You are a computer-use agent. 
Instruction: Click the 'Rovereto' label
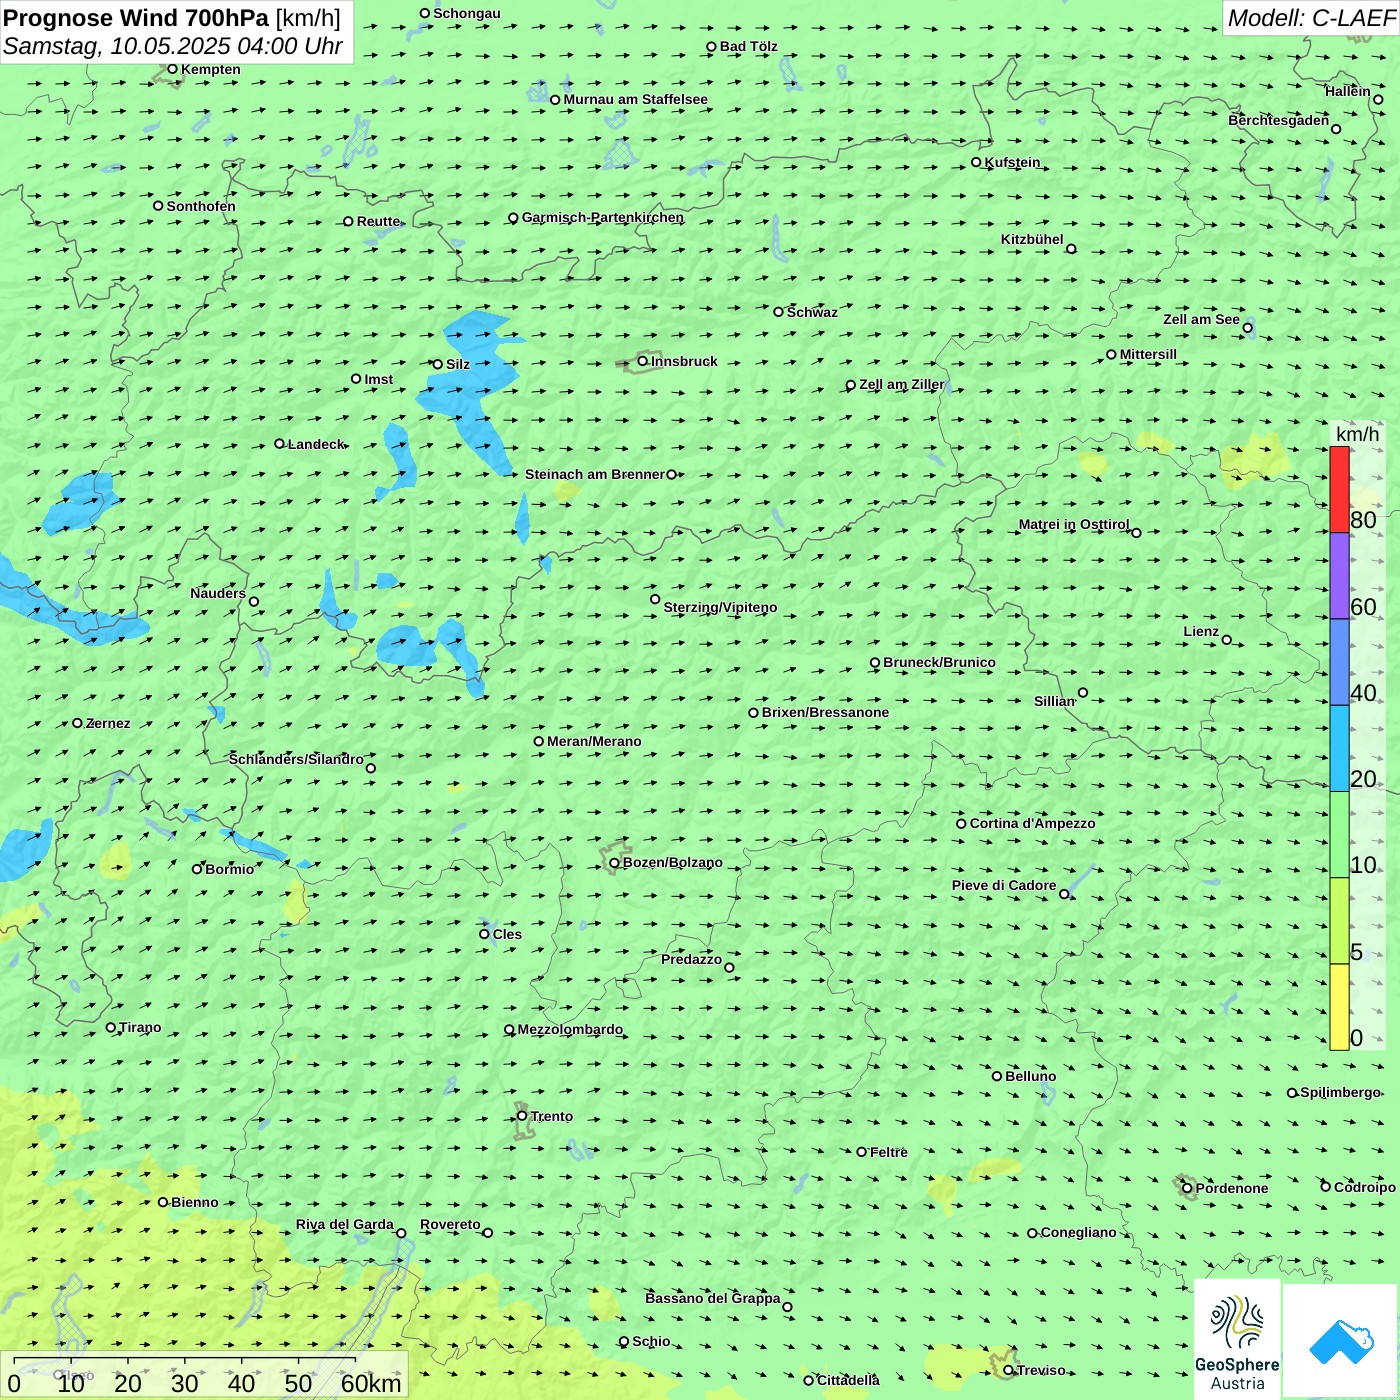click(450, 1224)
